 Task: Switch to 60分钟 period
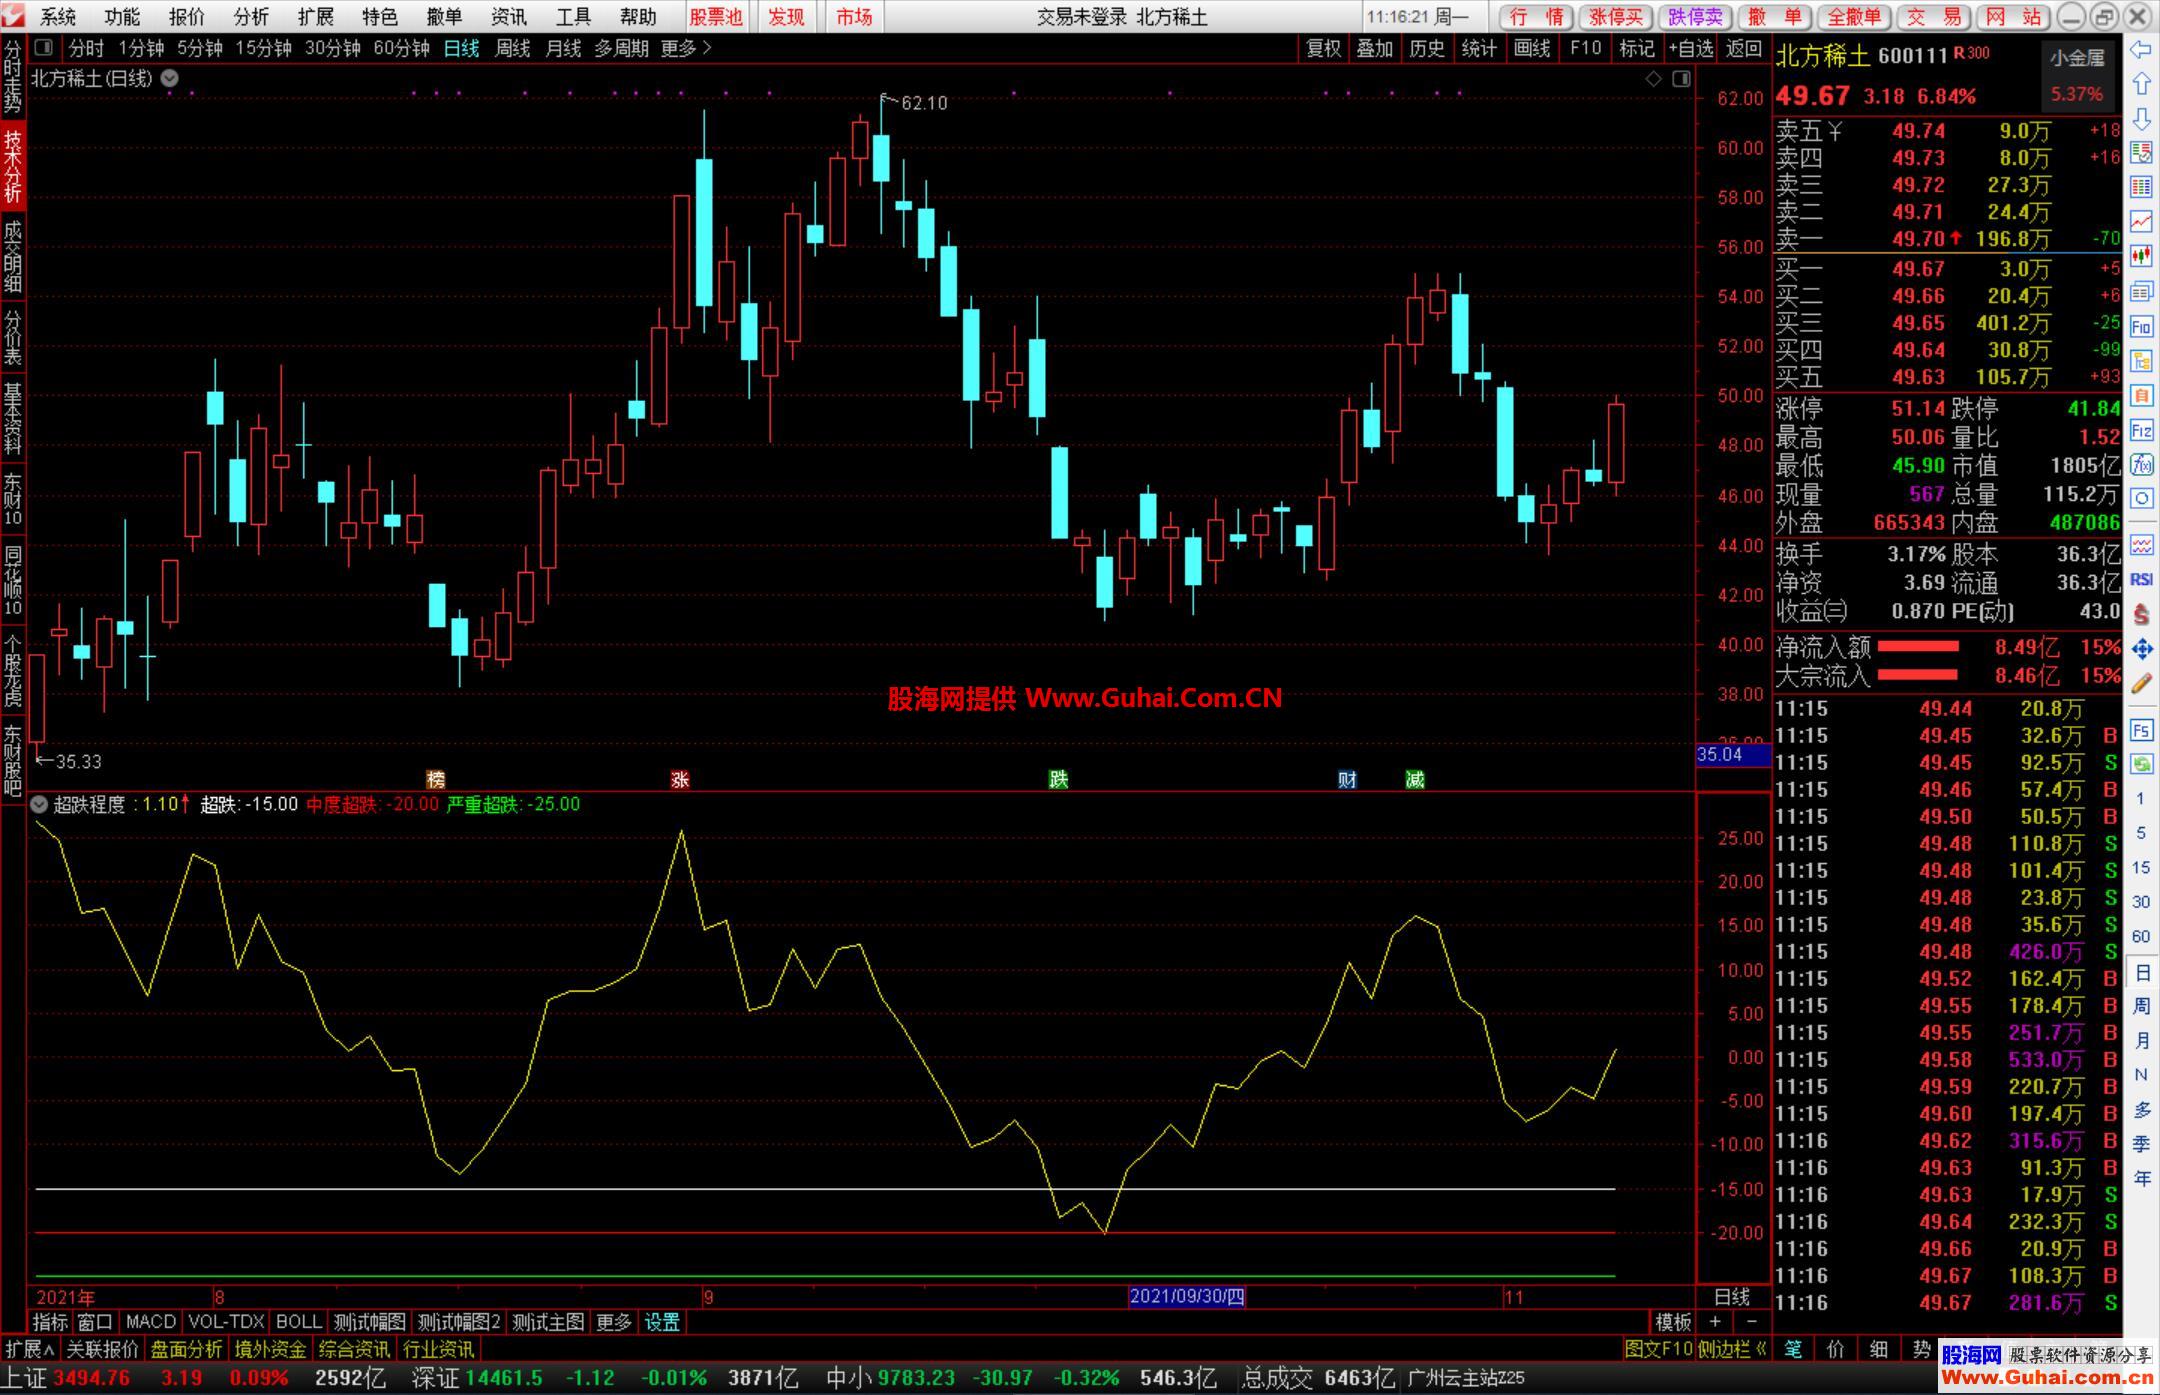[x=401, y=48]
